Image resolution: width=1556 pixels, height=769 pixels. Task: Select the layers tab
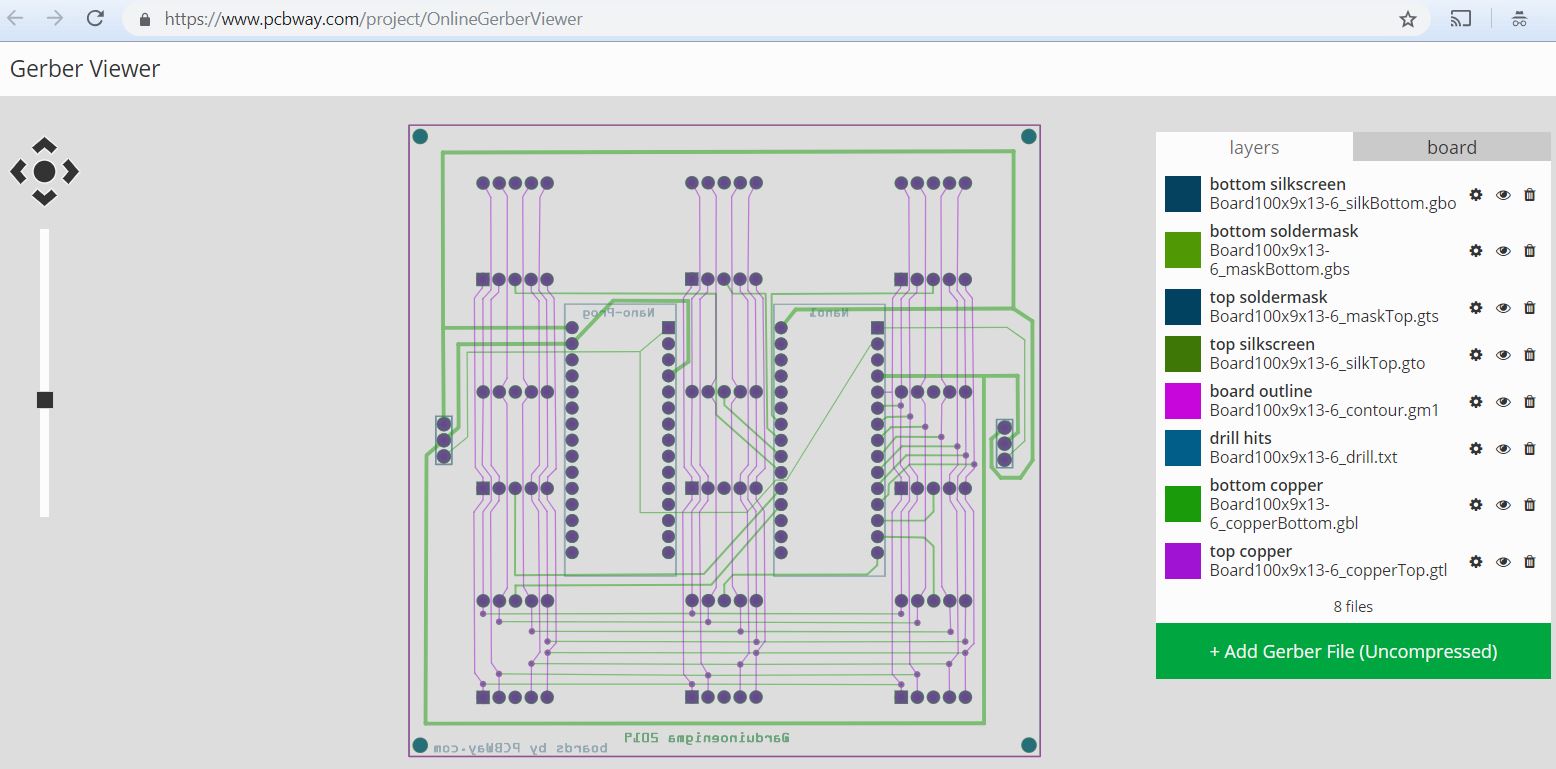pyautogui.click(x=1253, y=147)
